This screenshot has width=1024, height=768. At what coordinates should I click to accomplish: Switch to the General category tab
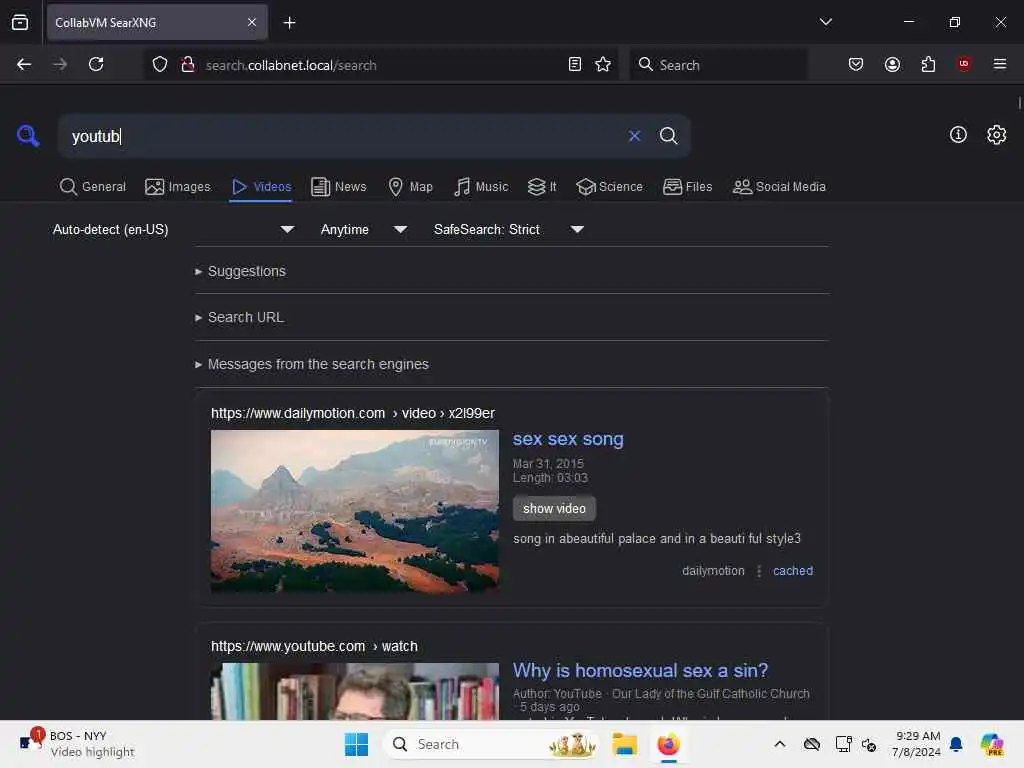pyautogui.click(x=92, y=187)
